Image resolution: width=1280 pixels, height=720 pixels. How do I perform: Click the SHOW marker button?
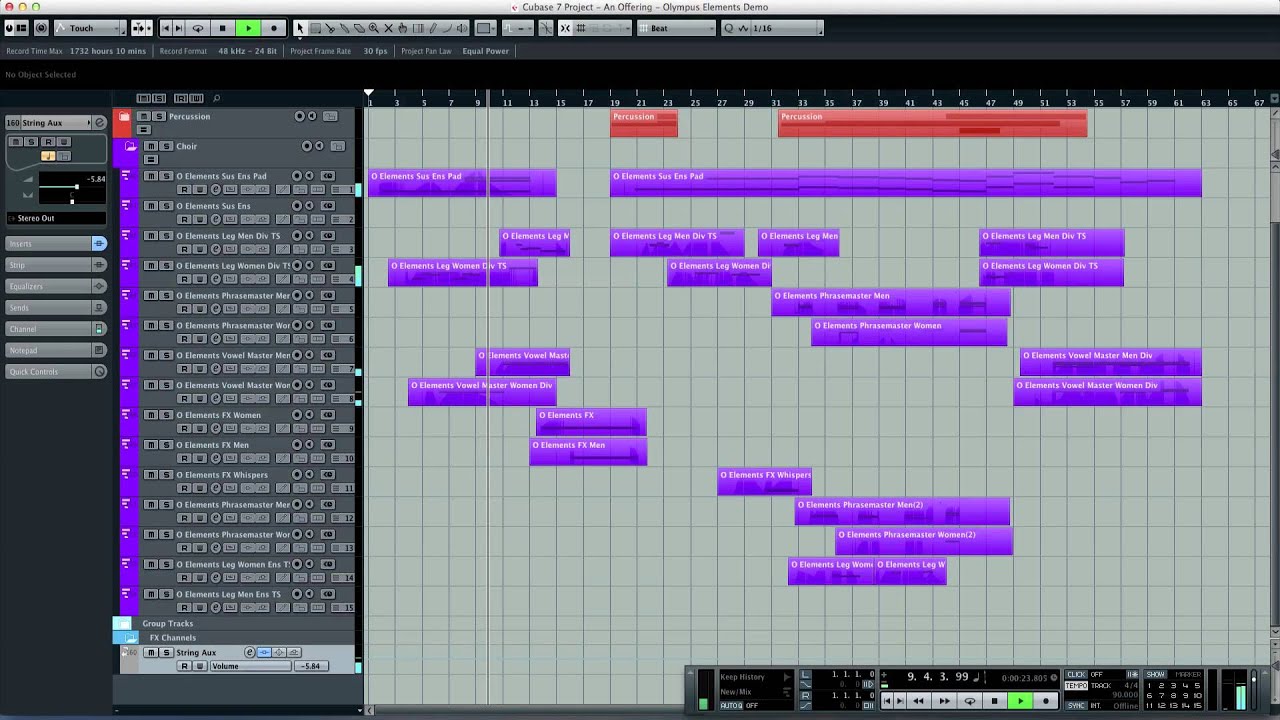[x=1156, y=674]
